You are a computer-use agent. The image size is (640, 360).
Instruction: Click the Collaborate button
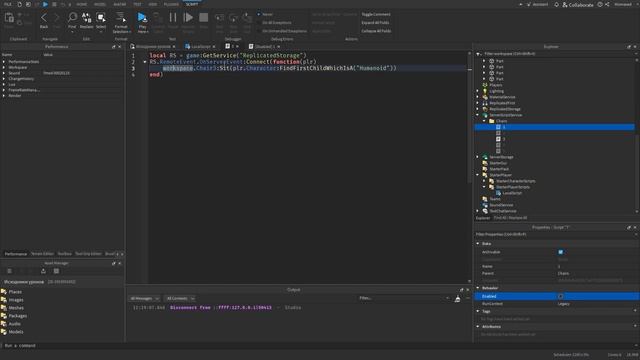click(578, 4)
